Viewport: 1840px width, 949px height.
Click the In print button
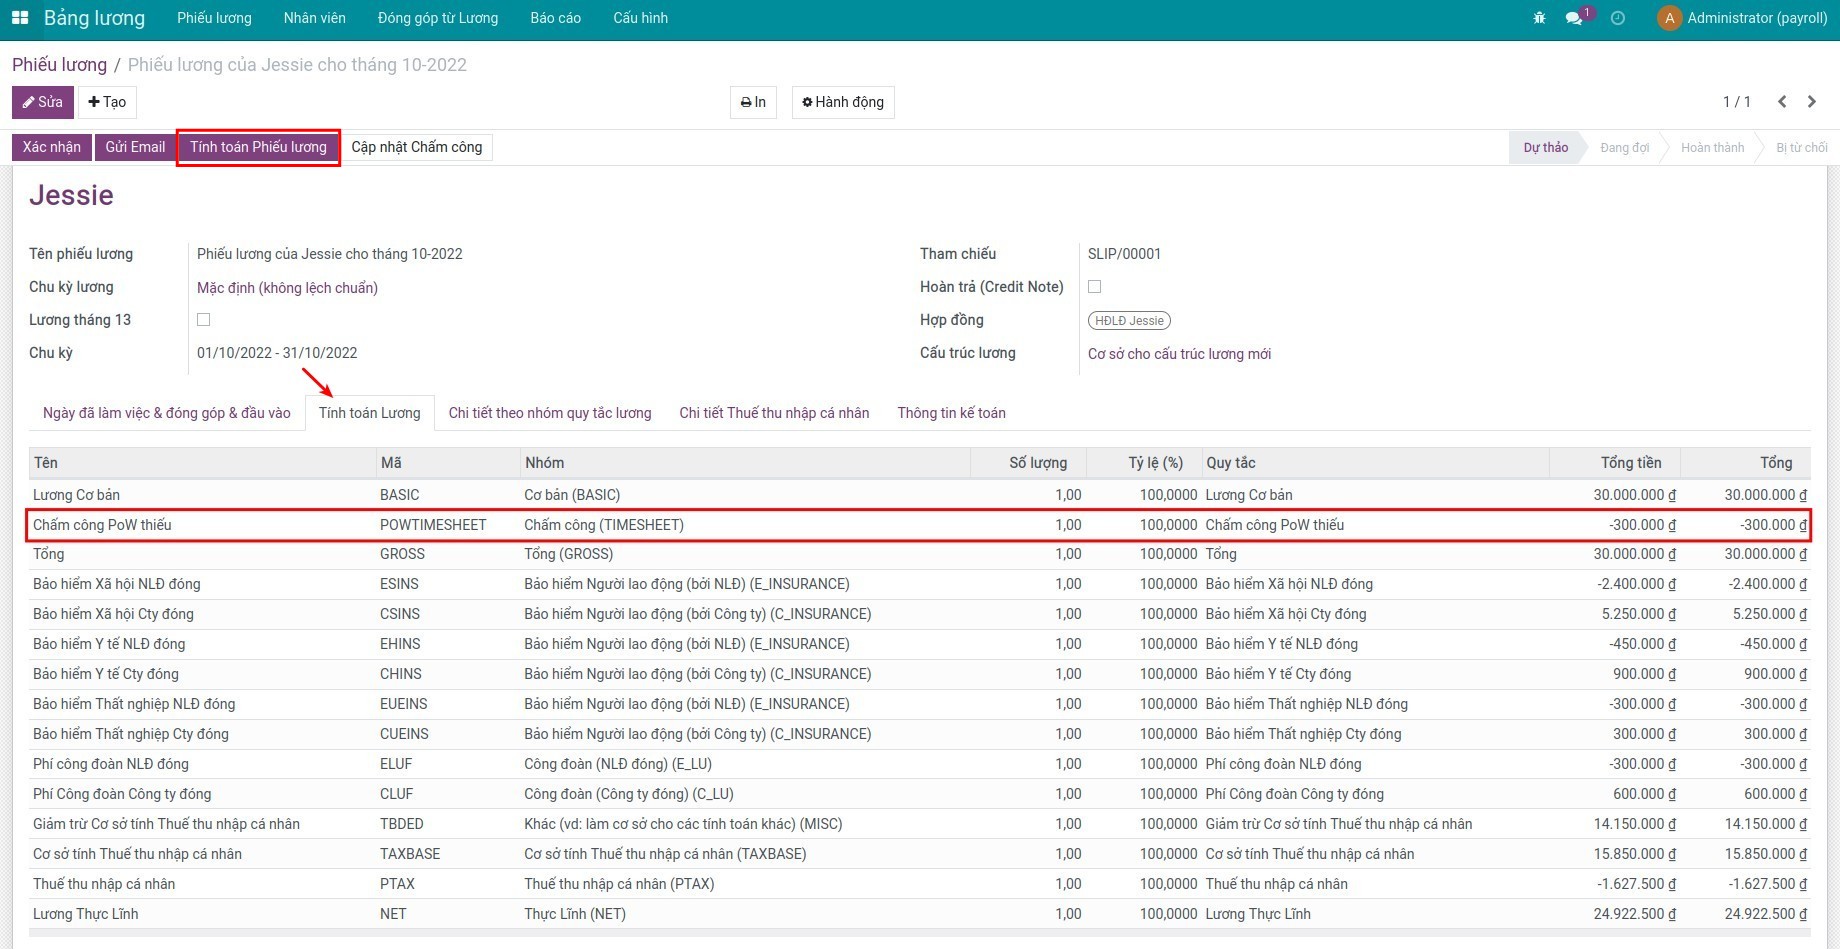point(753,102)
